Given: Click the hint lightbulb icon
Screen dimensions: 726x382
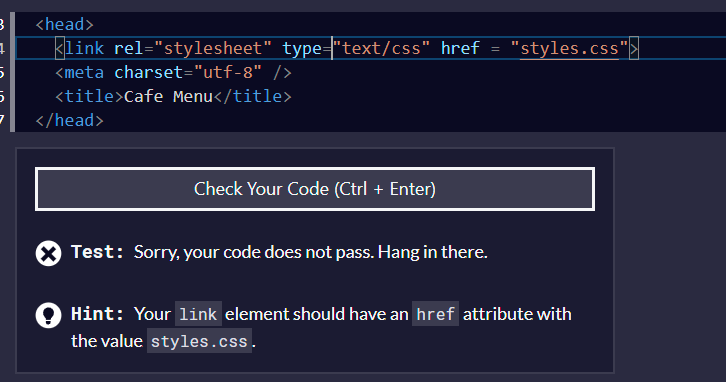Looking at the screenshot, I should tap(48, 315).
